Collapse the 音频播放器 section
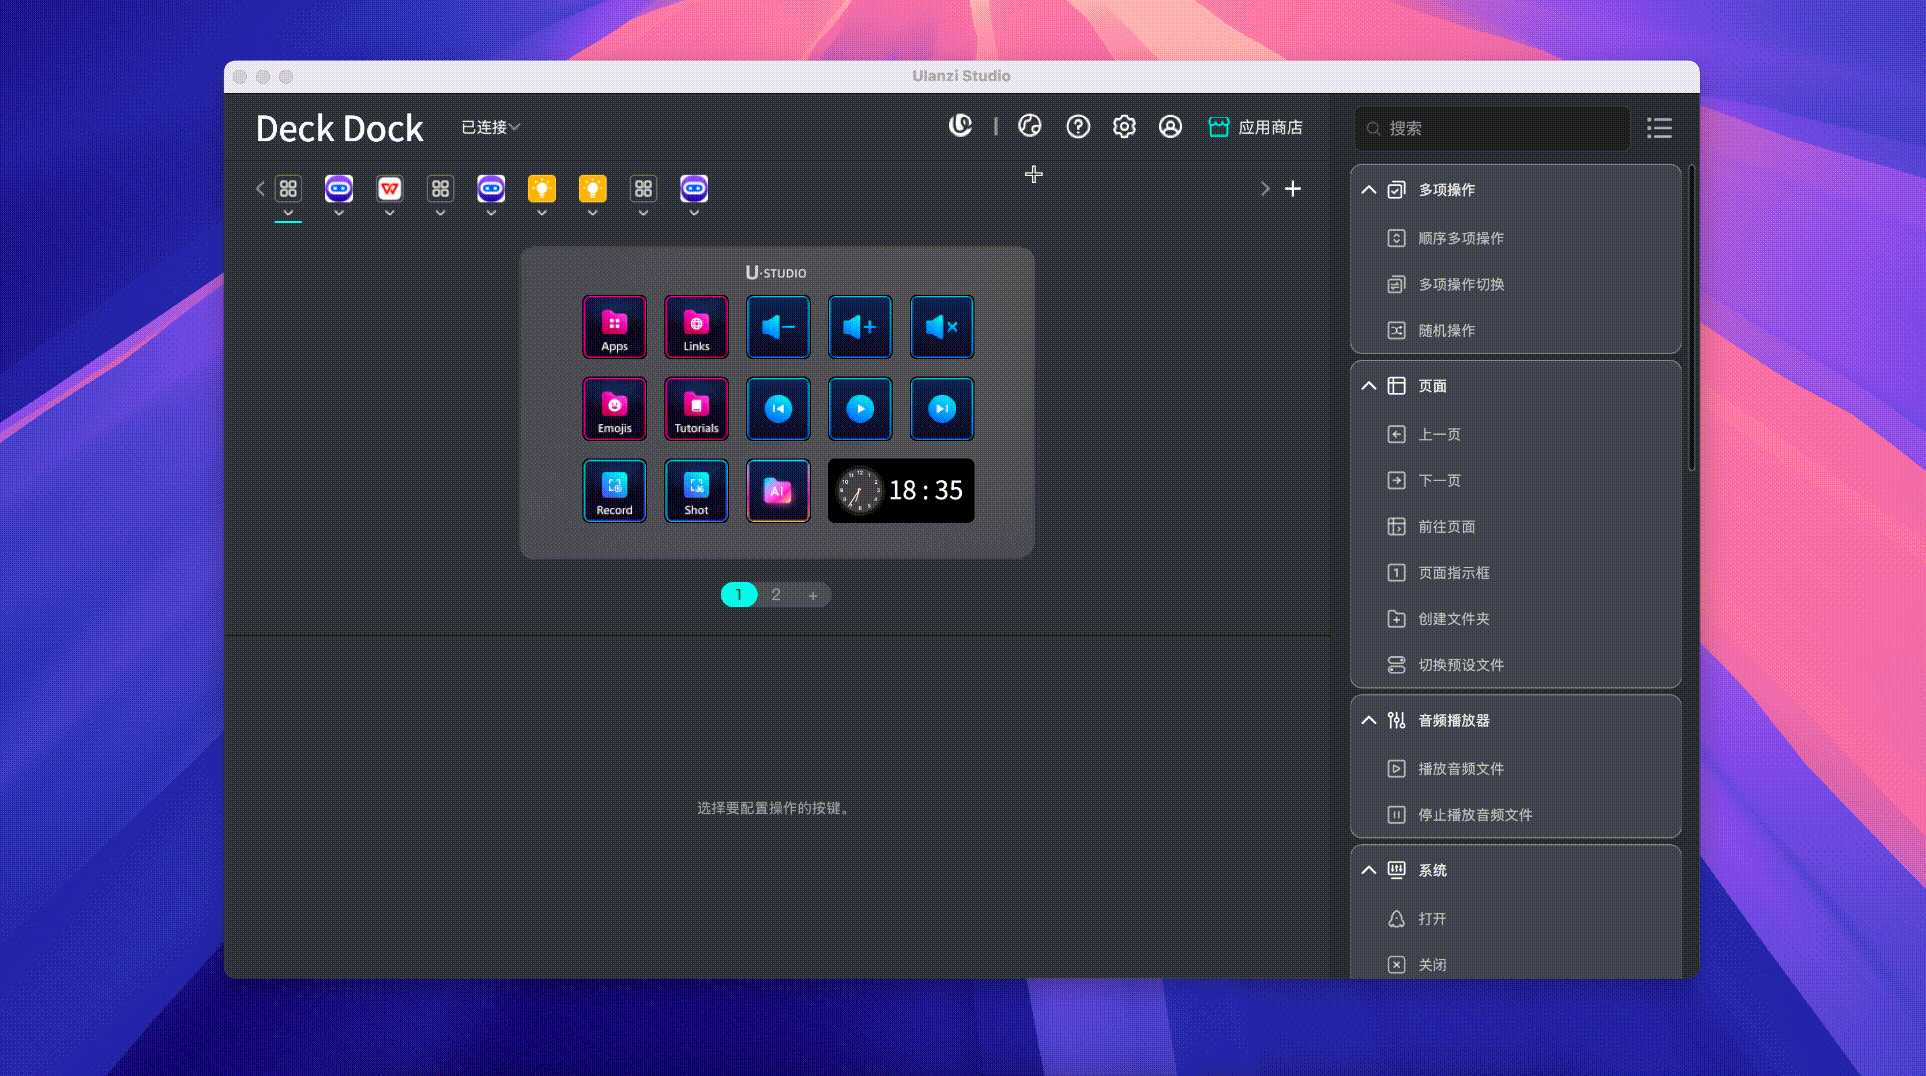This screenshot has height=1076, width=1926. (1369, 721)
